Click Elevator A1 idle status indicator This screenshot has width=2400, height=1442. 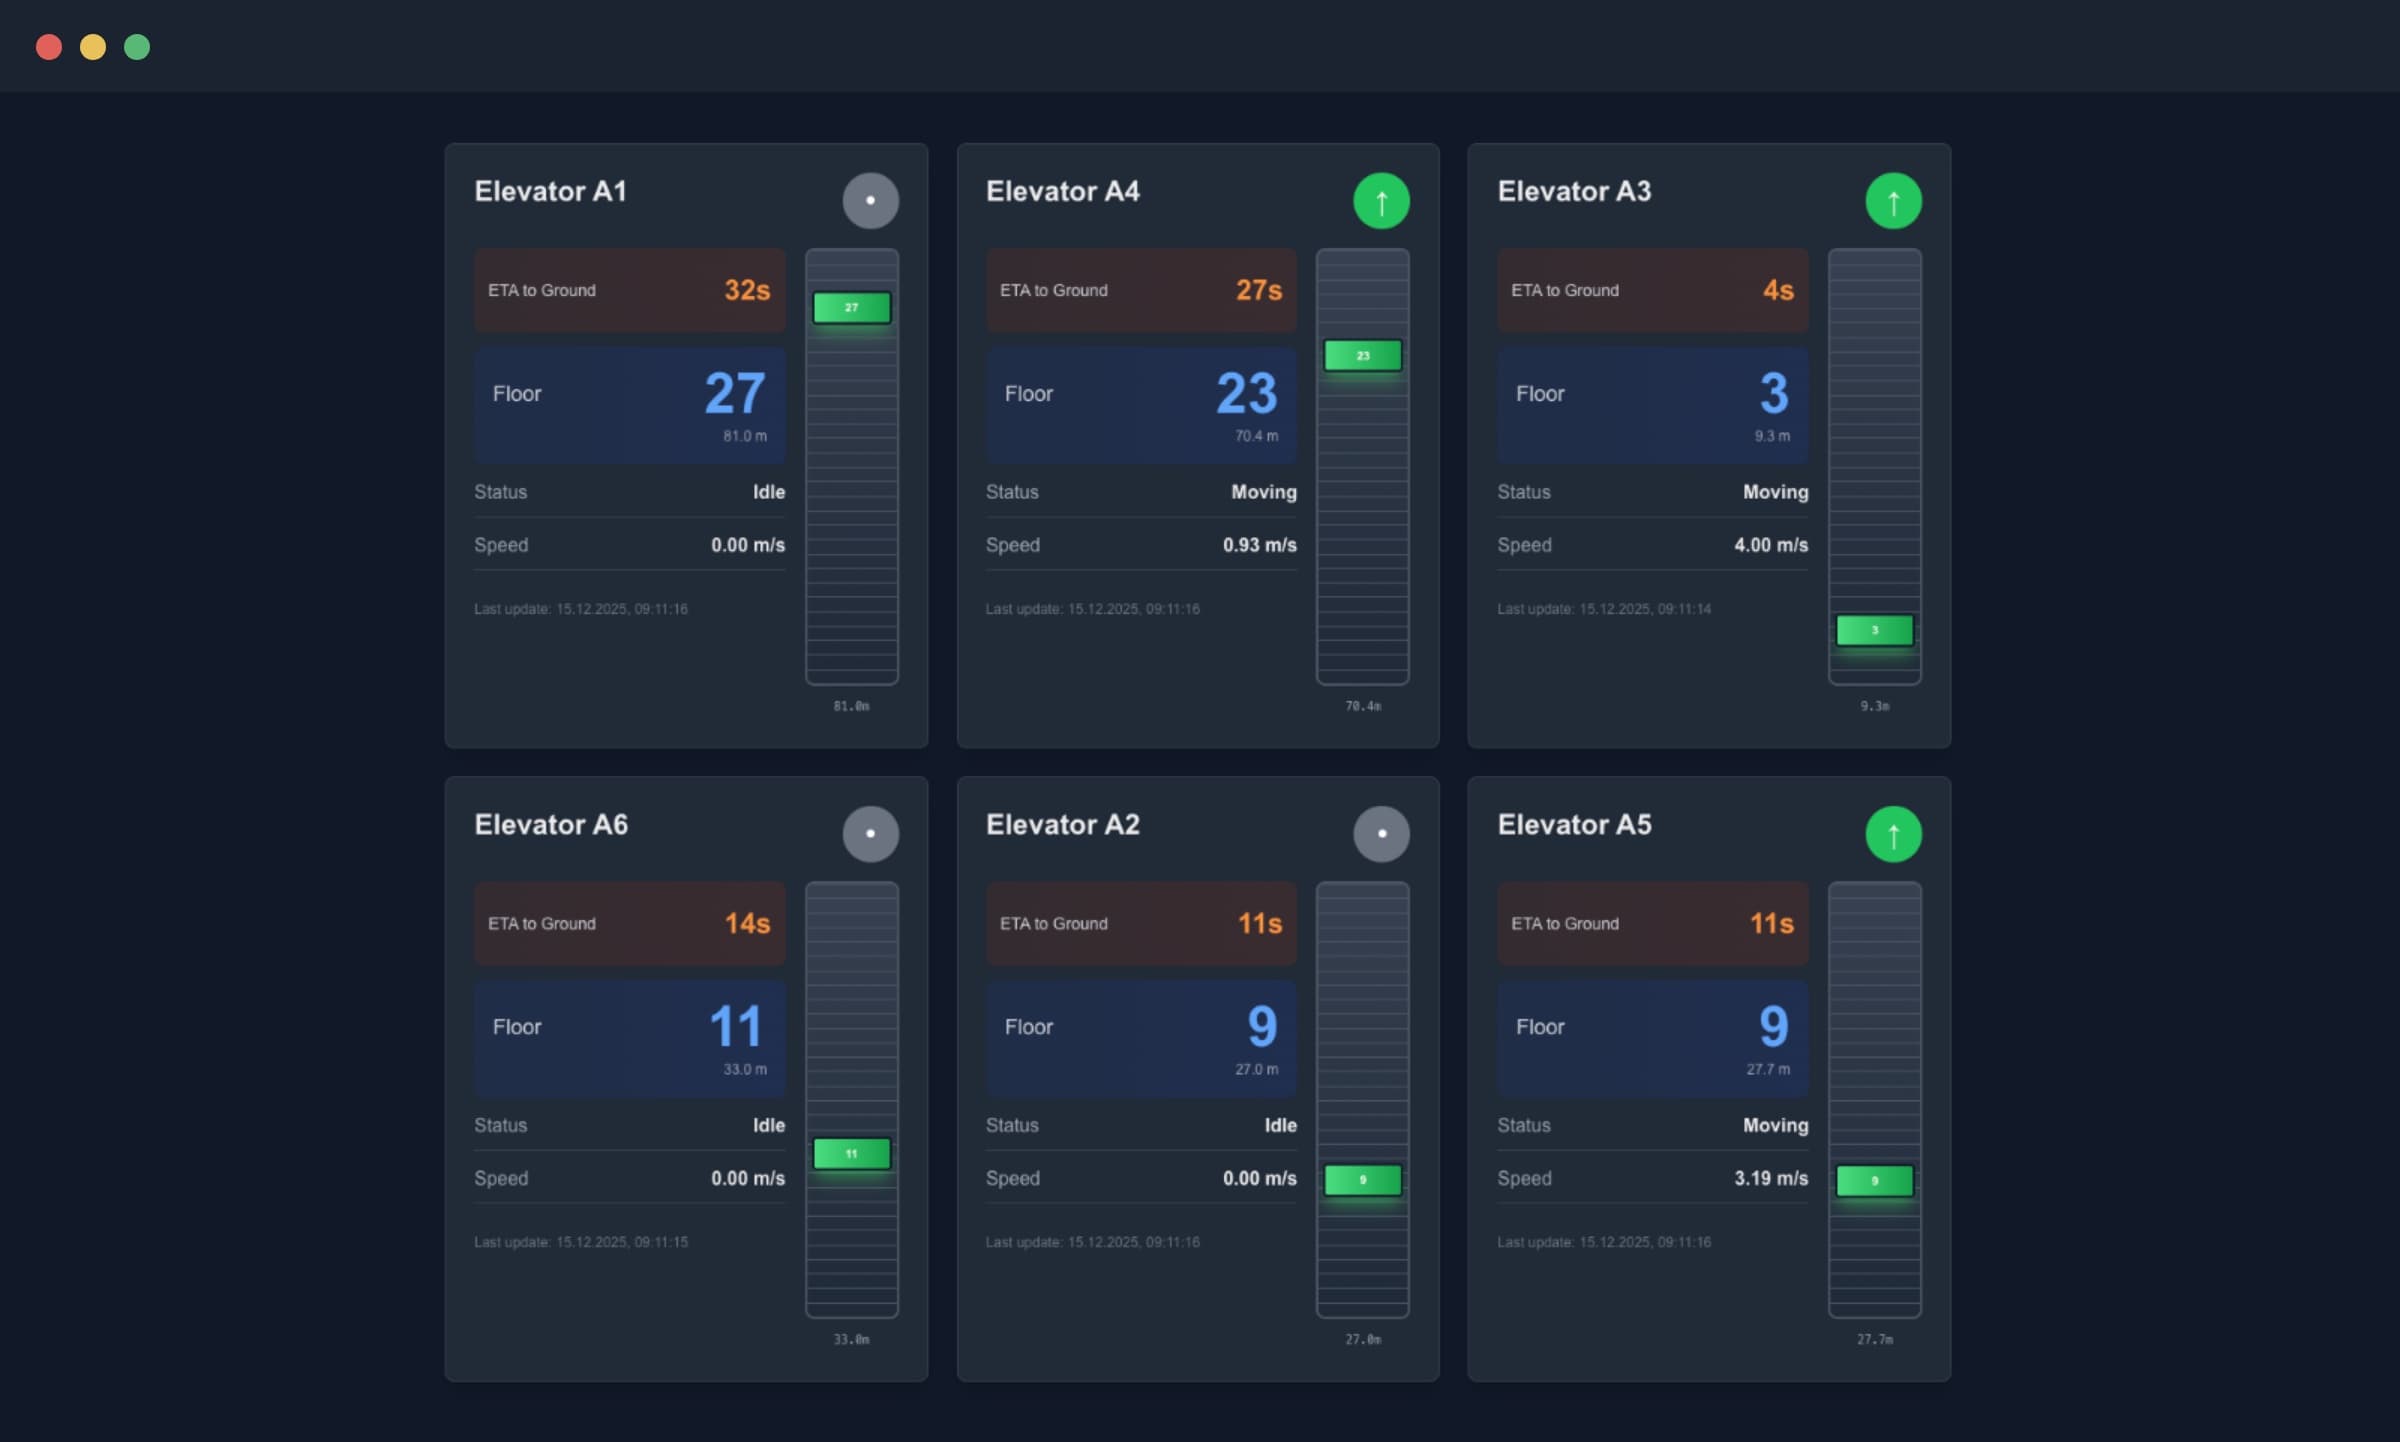click(870, 201)
